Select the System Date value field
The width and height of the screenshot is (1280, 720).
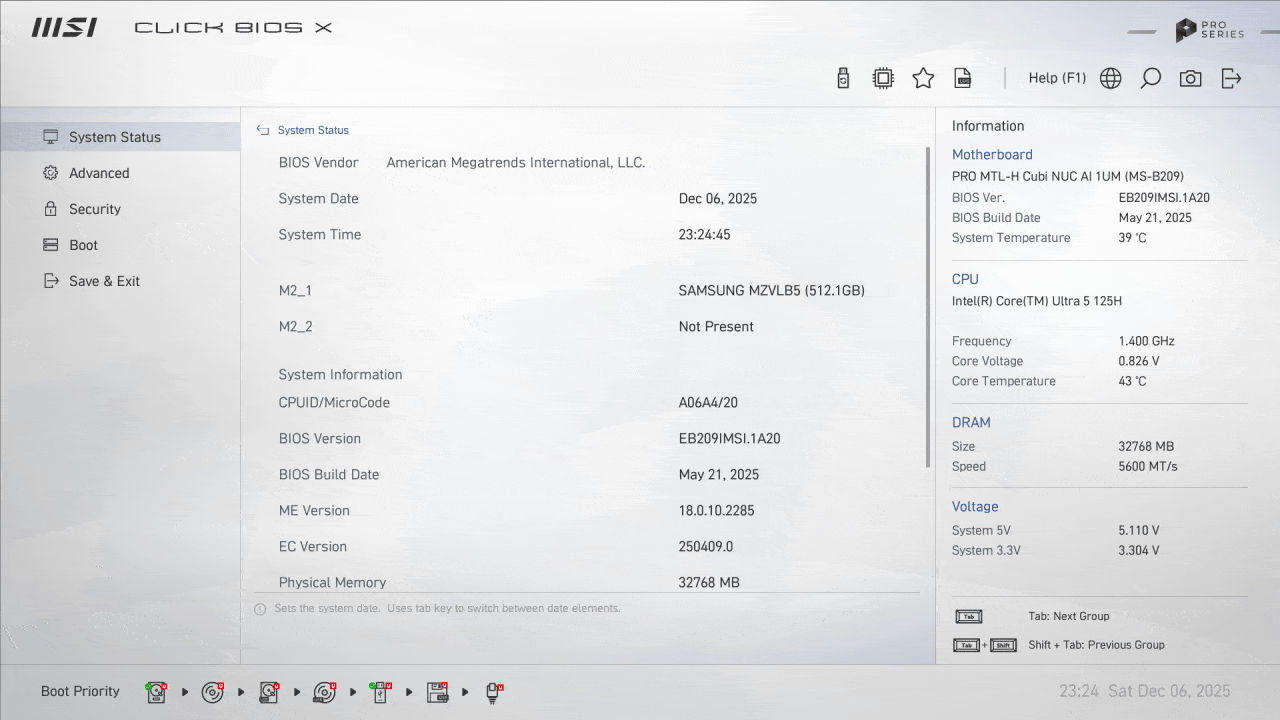717,199
